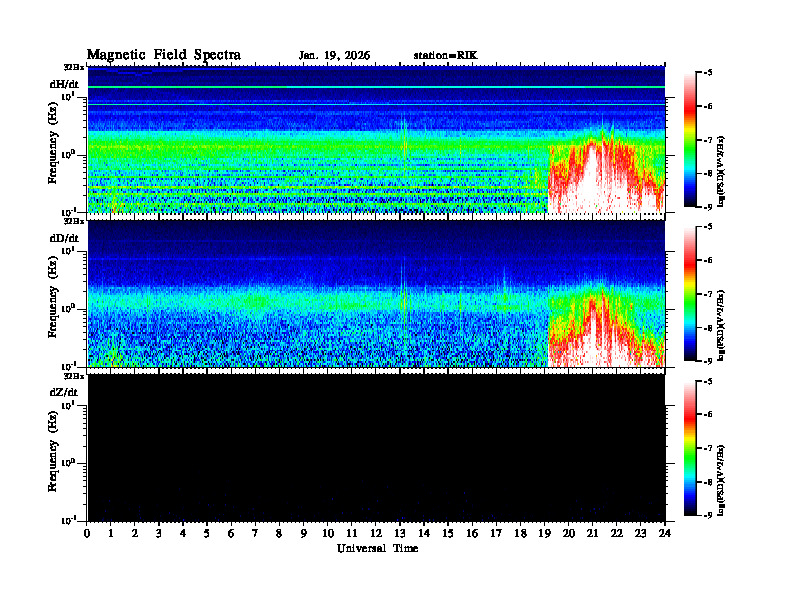Image resolution: width=792 pixels, height=612 pixels.
Task: Click hour 1 on Universal Time axis
Action: [x=111, y=534]
